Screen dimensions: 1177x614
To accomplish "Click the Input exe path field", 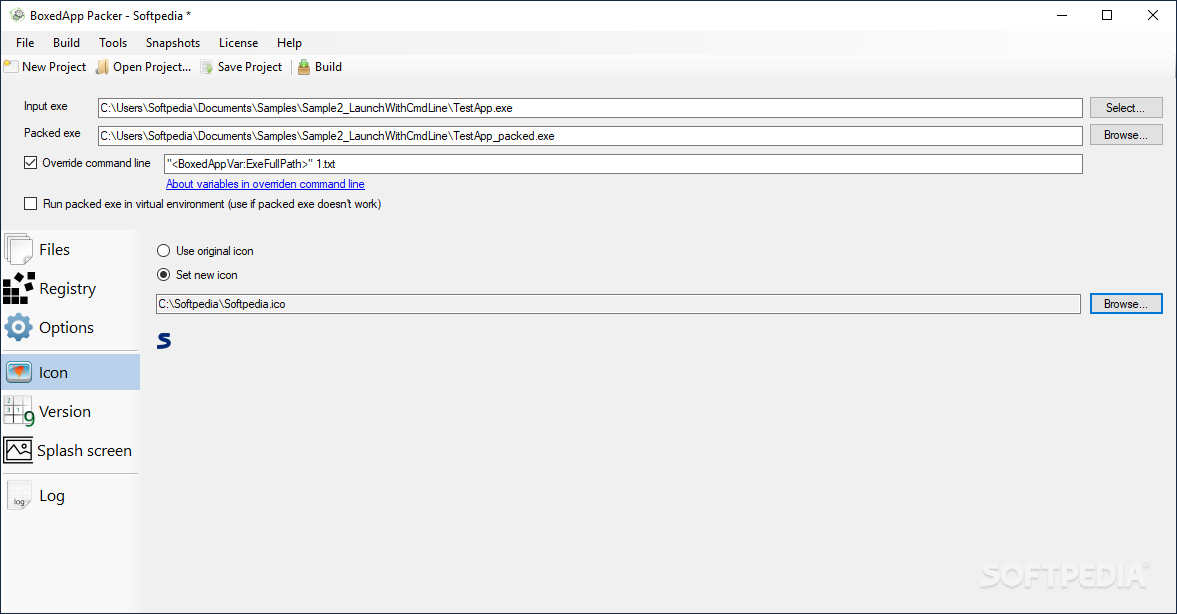I will [x=590, y=108].
